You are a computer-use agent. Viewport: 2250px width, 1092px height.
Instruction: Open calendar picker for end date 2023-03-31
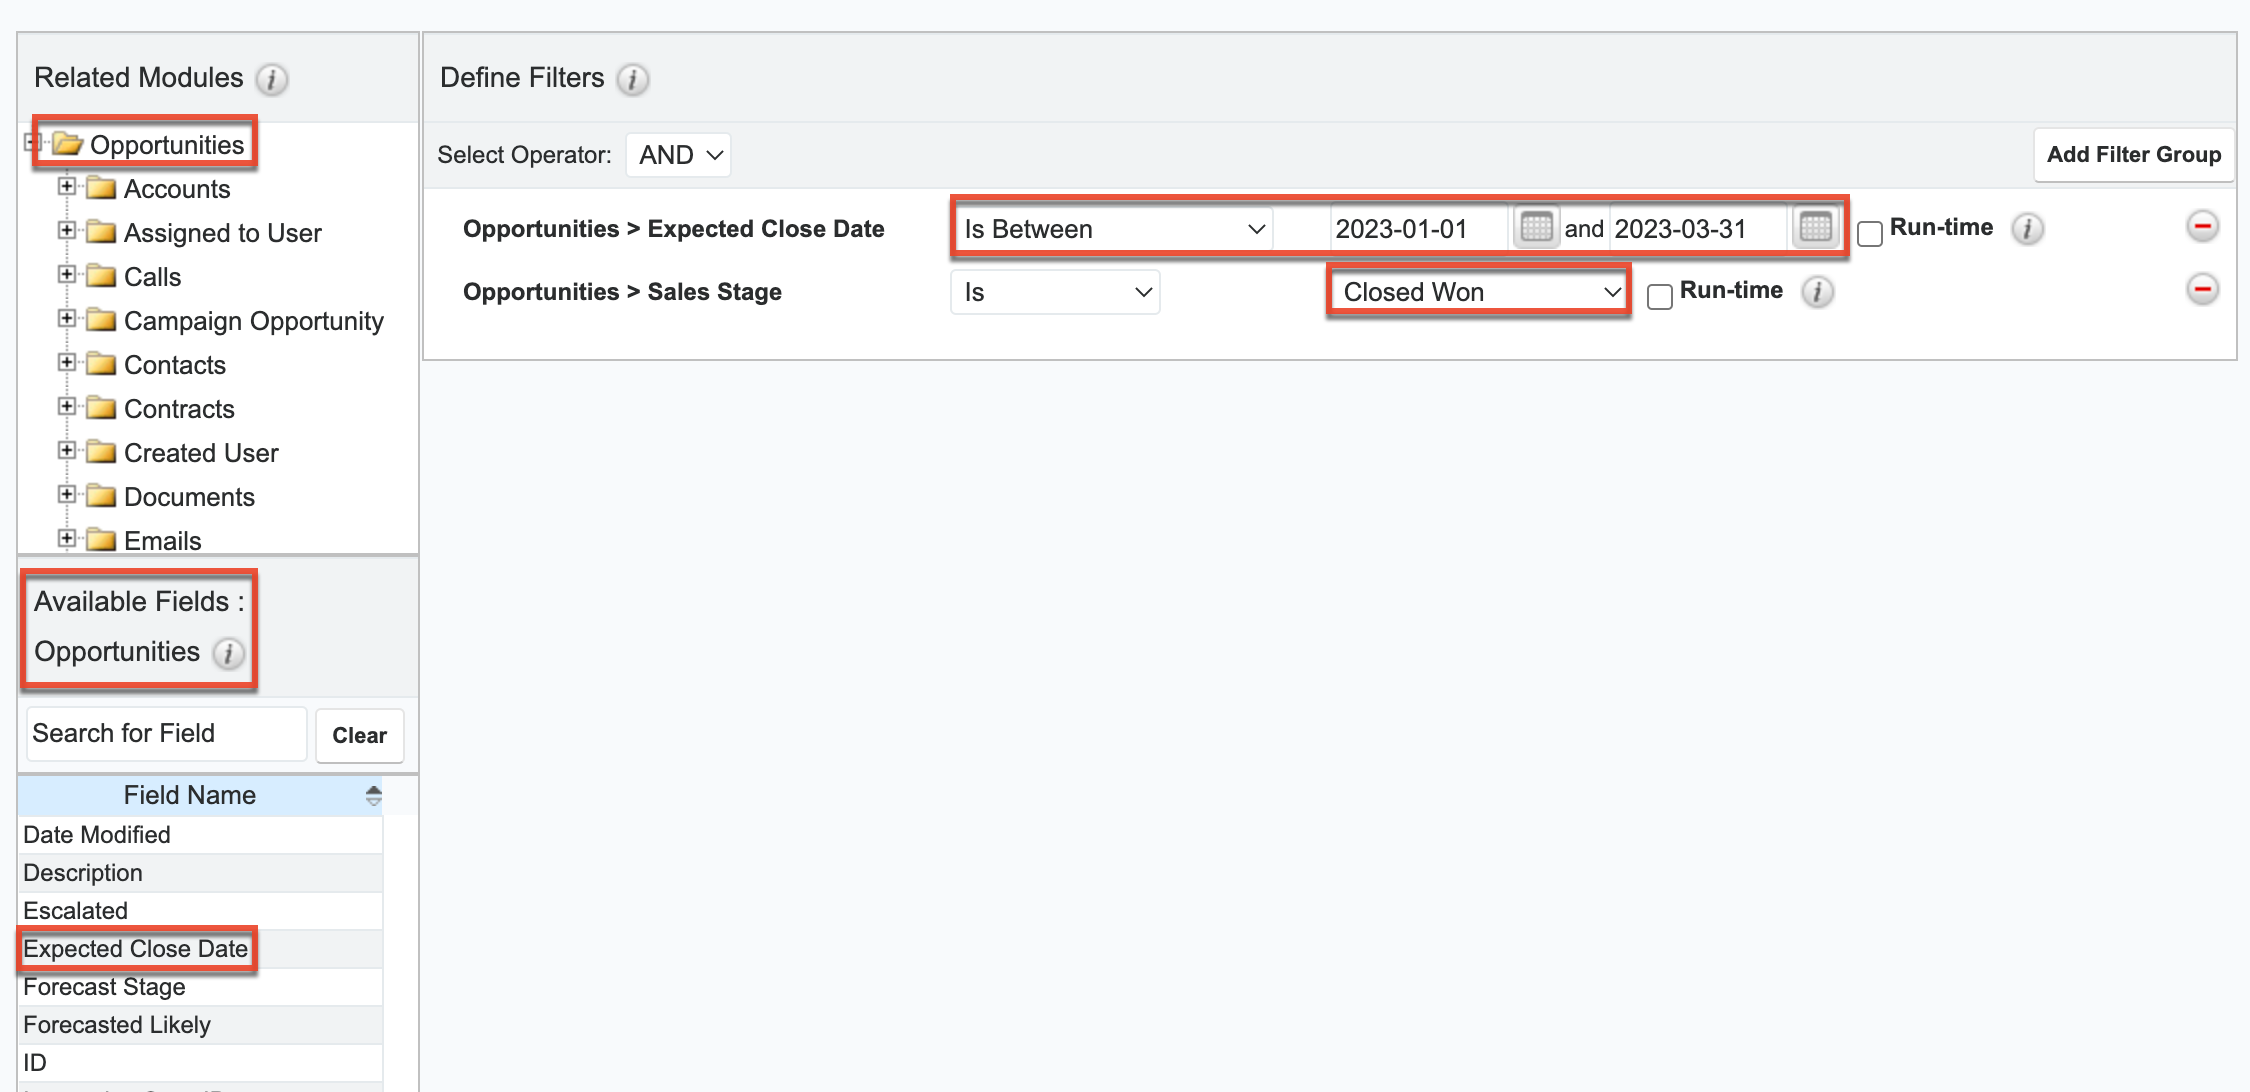pos(1814,227)
